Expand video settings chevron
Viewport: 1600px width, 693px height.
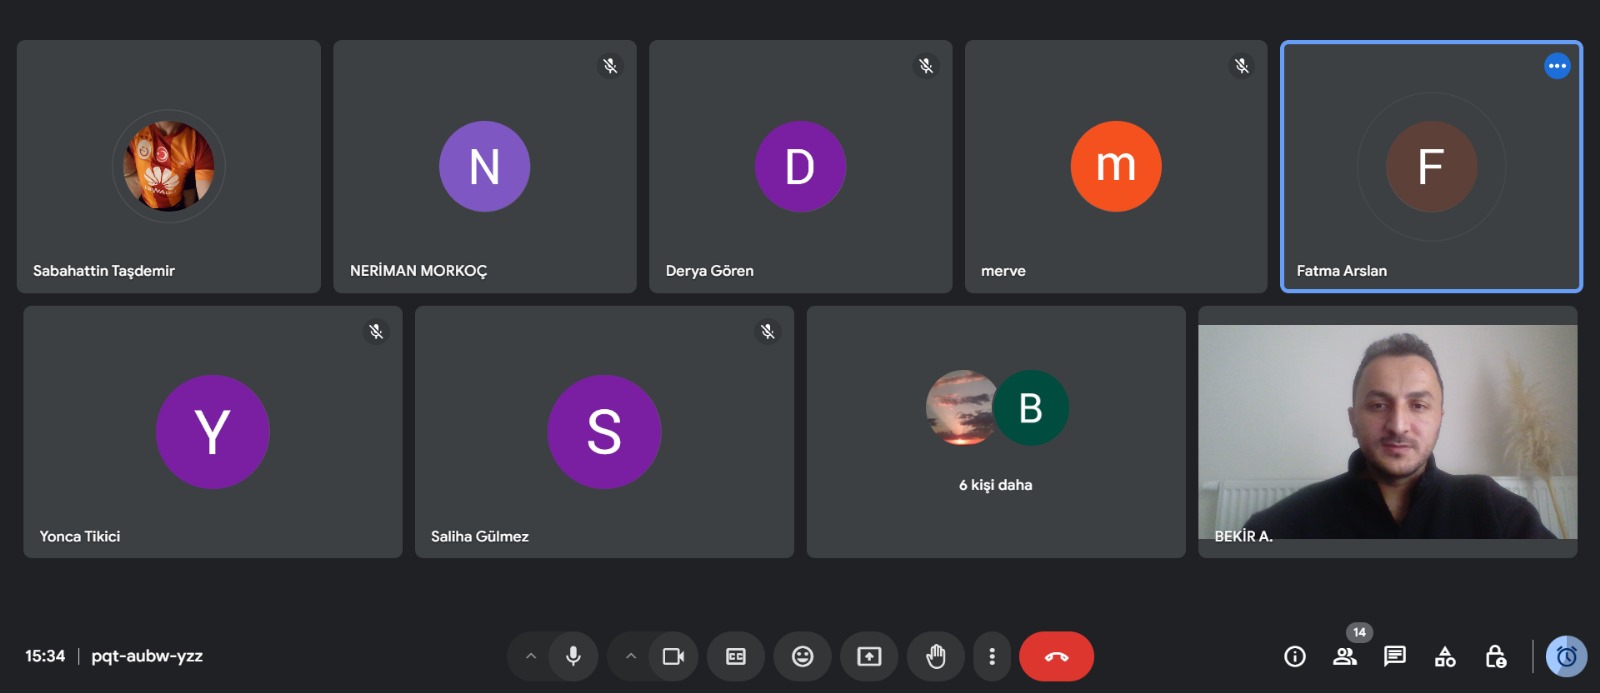click(x=631, y=656)
